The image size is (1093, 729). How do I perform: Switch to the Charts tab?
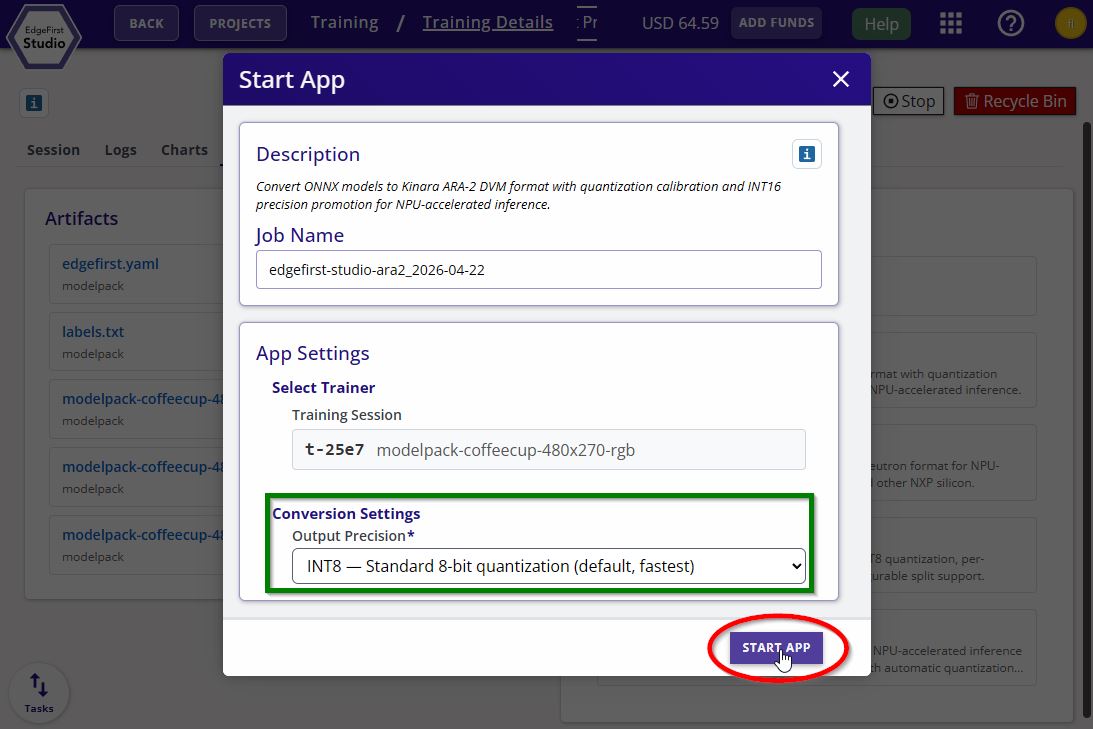coord(184,150)
